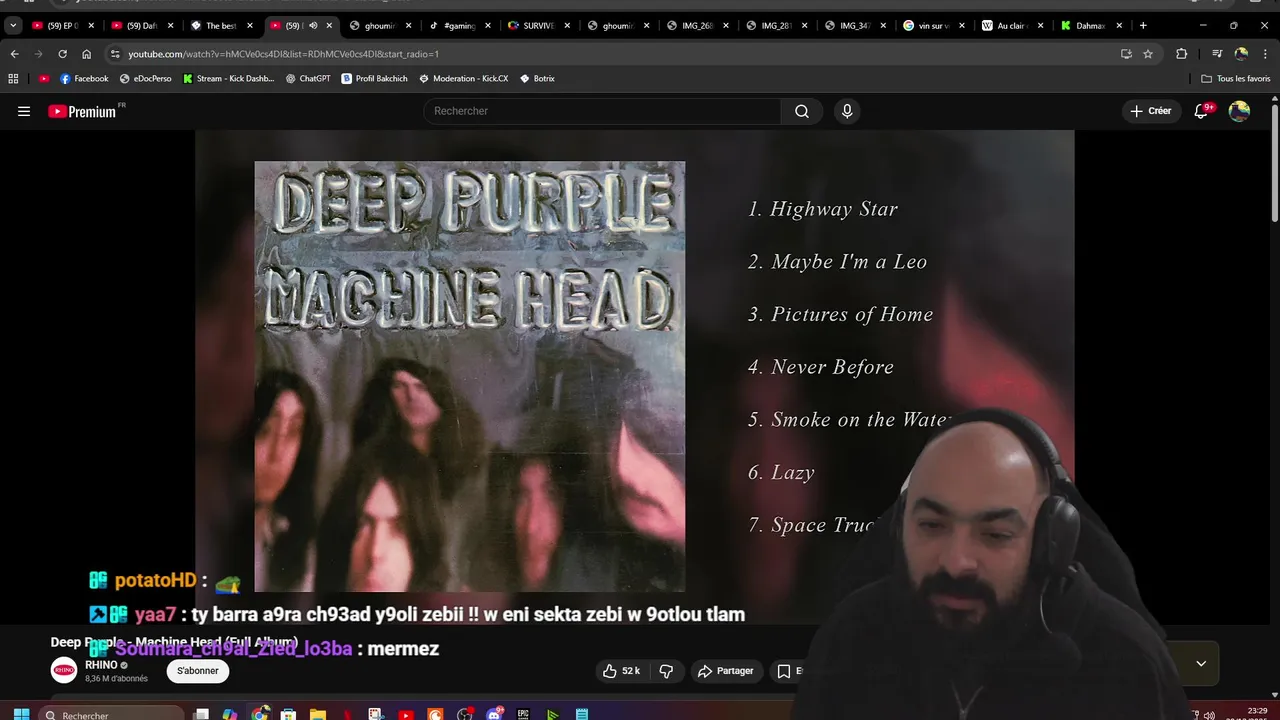
Task: Open Chrome extensions puzzle icon
Action: pos(1182,54)
